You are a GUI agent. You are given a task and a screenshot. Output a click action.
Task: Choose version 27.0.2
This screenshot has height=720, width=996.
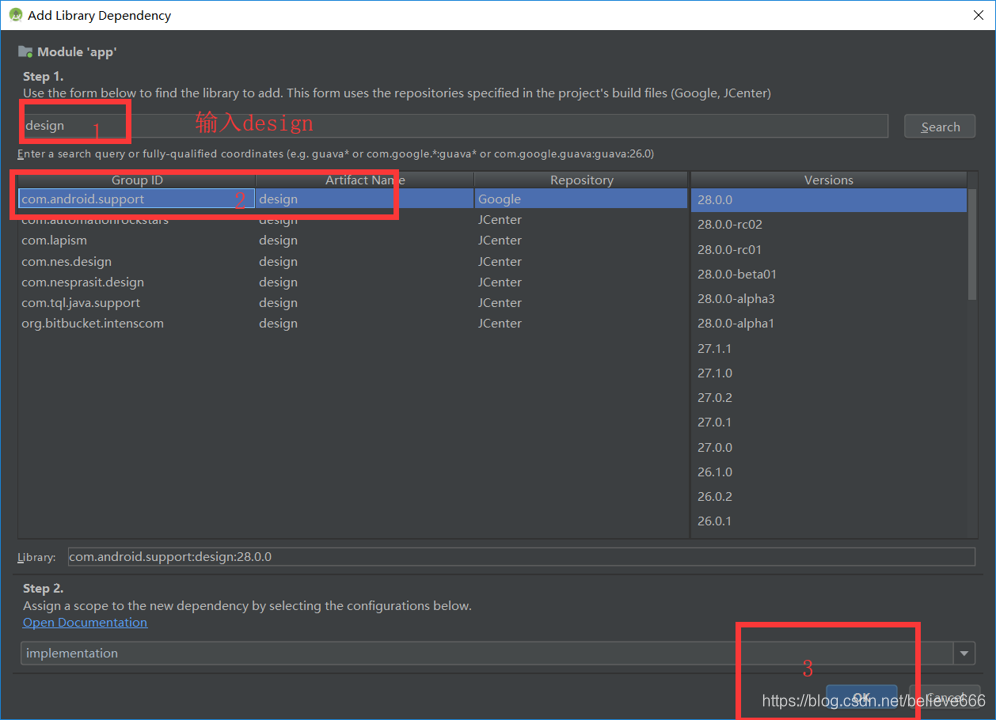(x=828, y=398)
